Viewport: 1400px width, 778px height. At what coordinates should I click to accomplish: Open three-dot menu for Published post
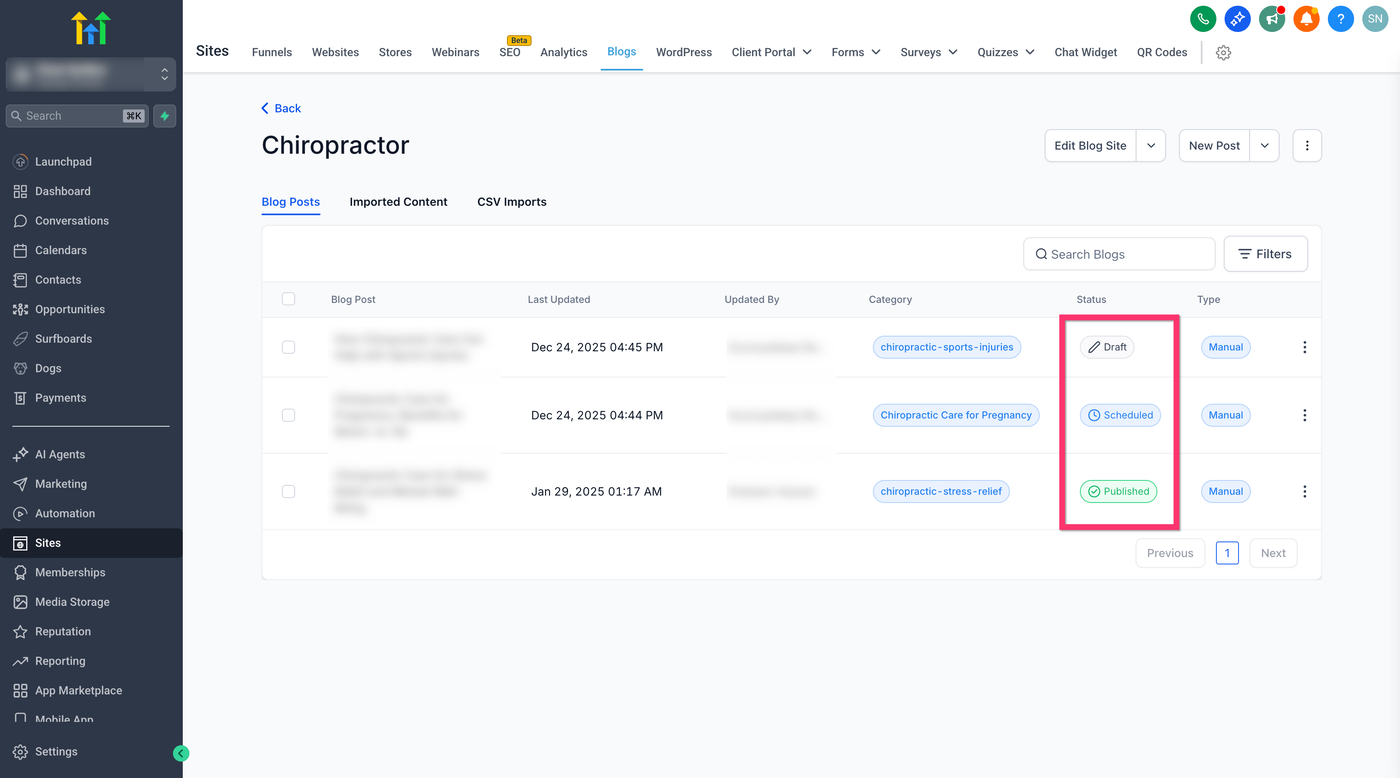pyautogui.click(x=1304, y=491)
